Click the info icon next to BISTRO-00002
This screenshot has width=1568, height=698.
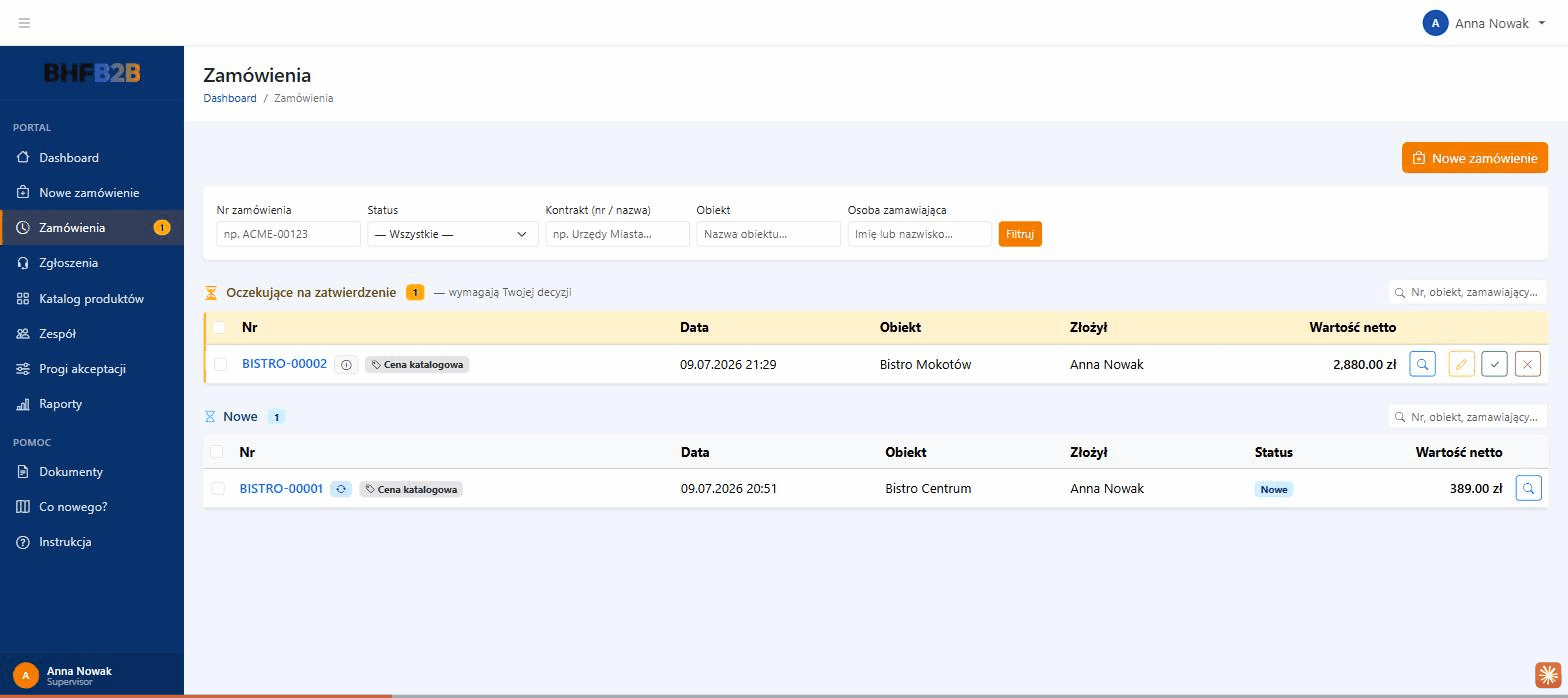click(346, 365)
